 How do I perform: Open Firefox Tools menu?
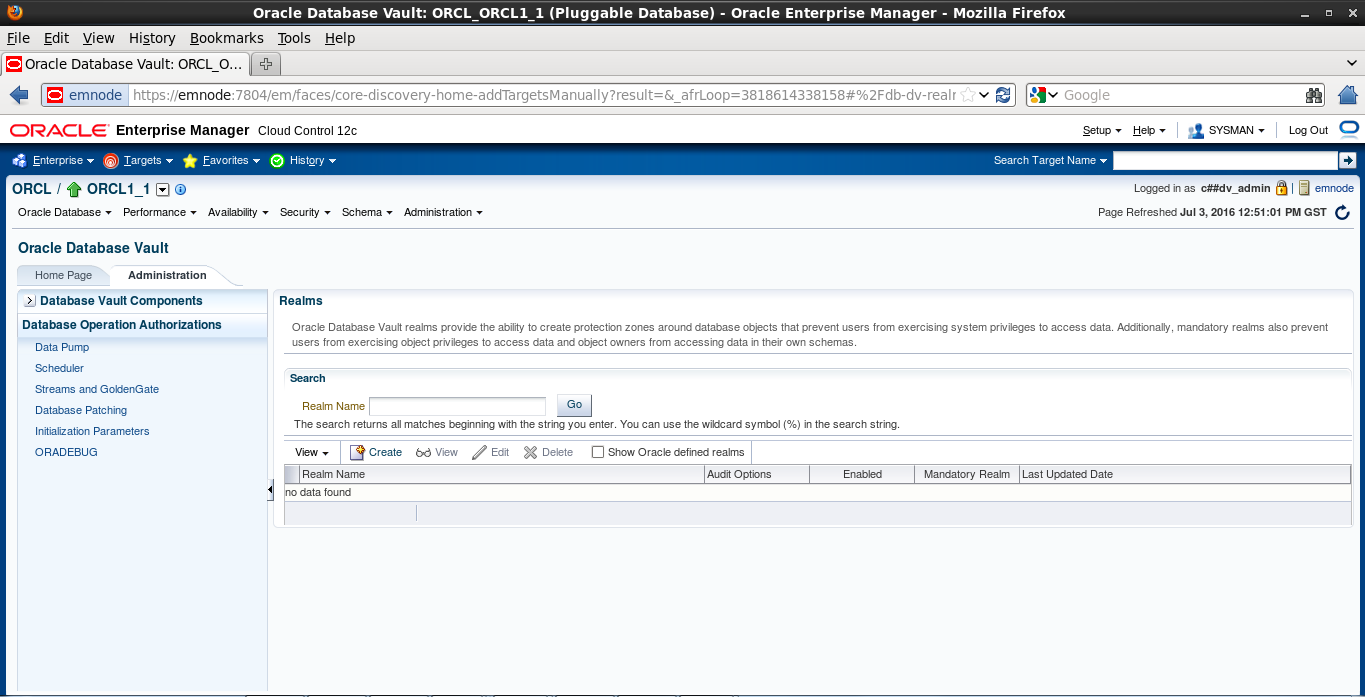pos(294,38)
